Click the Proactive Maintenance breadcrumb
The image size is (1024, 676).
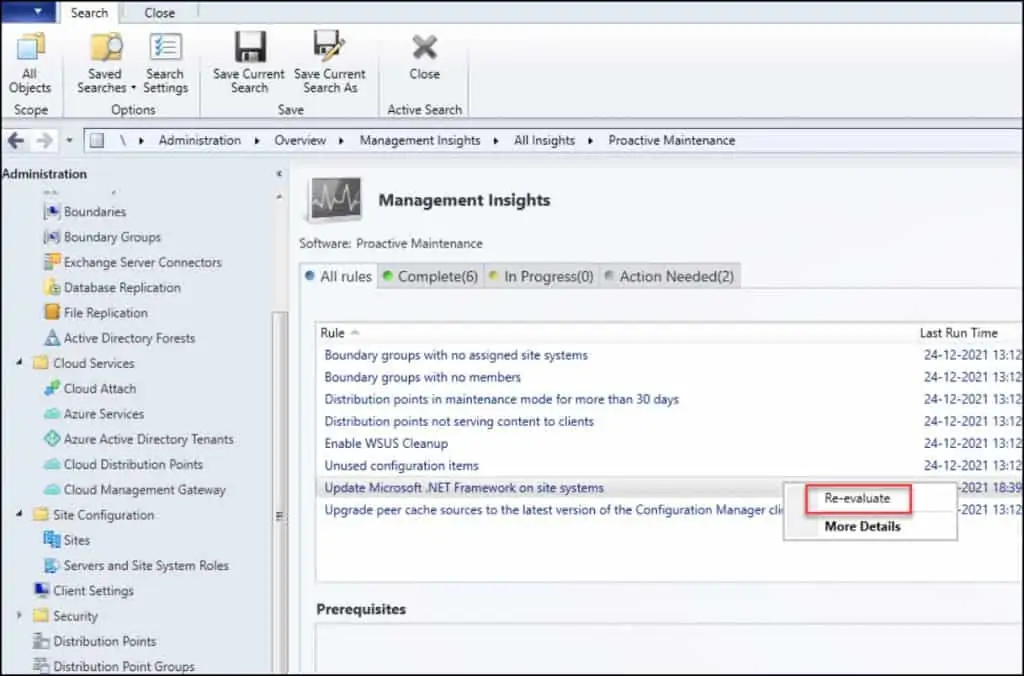[x=671, y=140]
